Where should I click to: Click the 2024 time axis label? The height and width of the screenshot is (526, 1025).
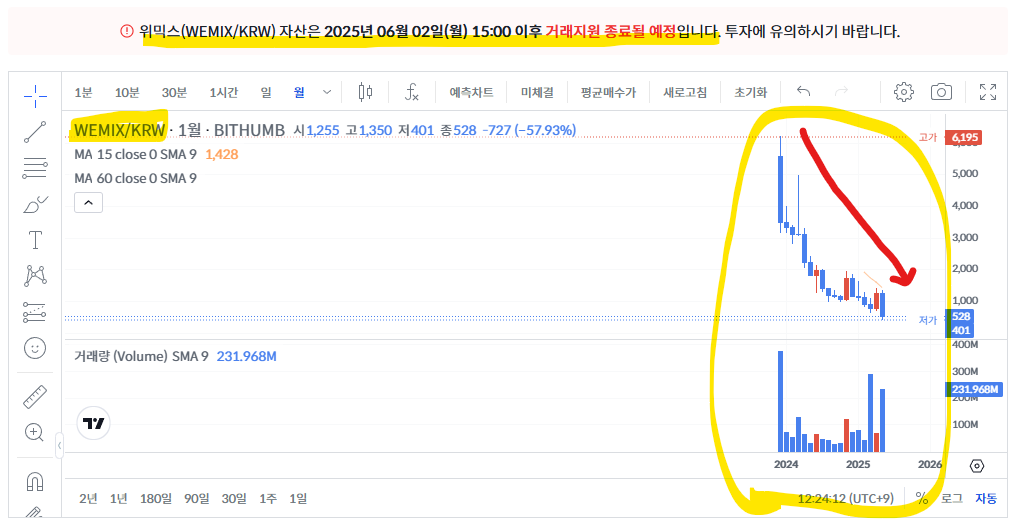pyautogui.click(x=786, y=465)
